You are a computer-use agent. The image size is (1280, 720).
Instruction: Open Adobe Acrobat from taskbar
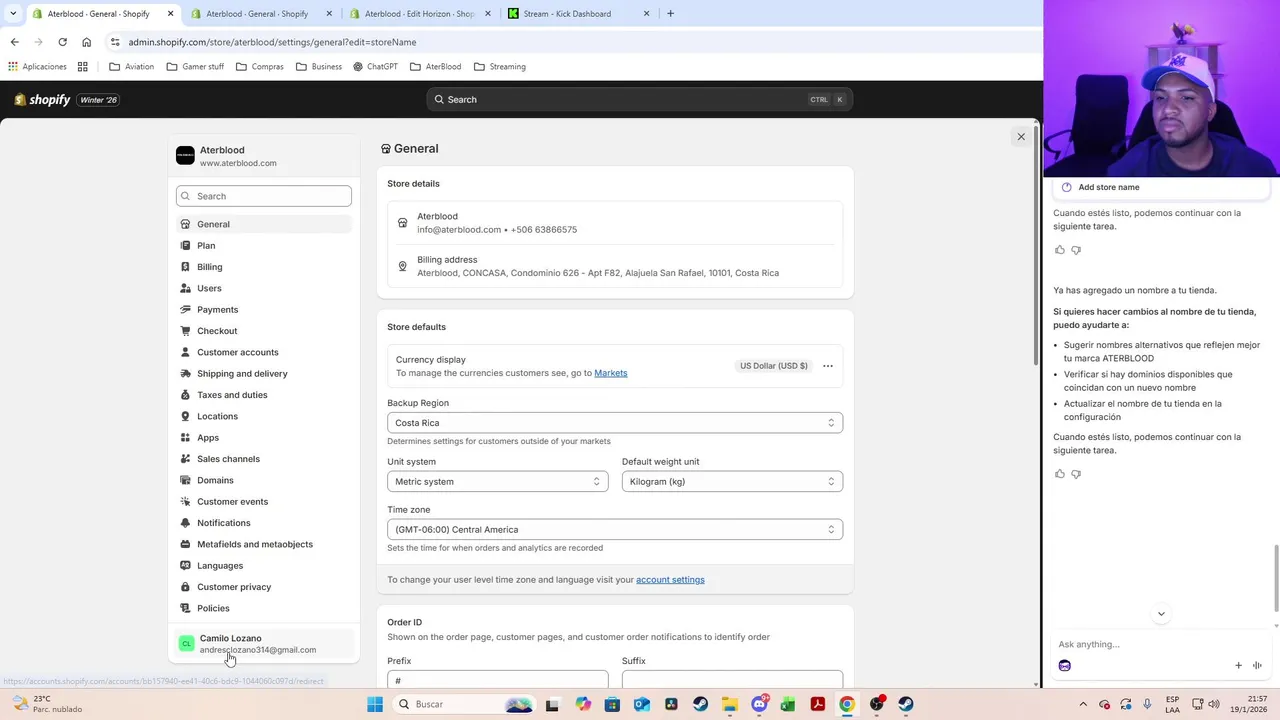point(817,704)
